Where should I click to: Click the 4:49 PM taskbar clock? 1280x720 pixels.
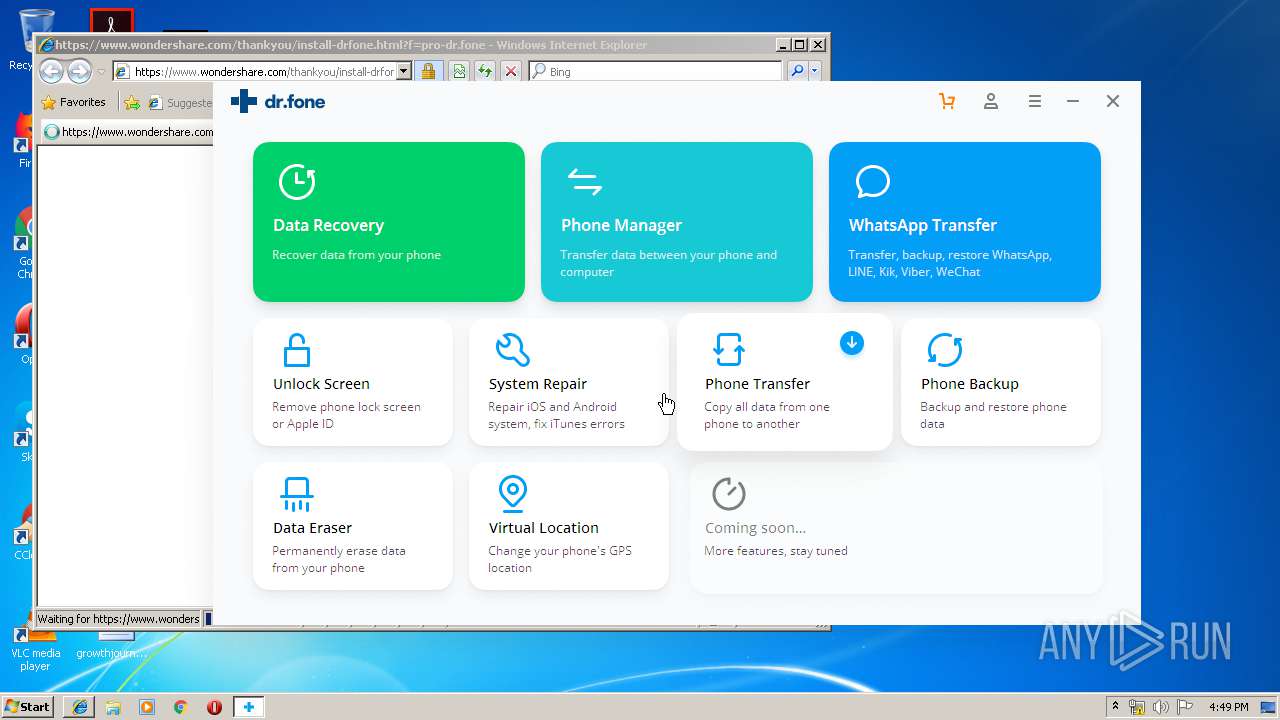pos(1229,707)
